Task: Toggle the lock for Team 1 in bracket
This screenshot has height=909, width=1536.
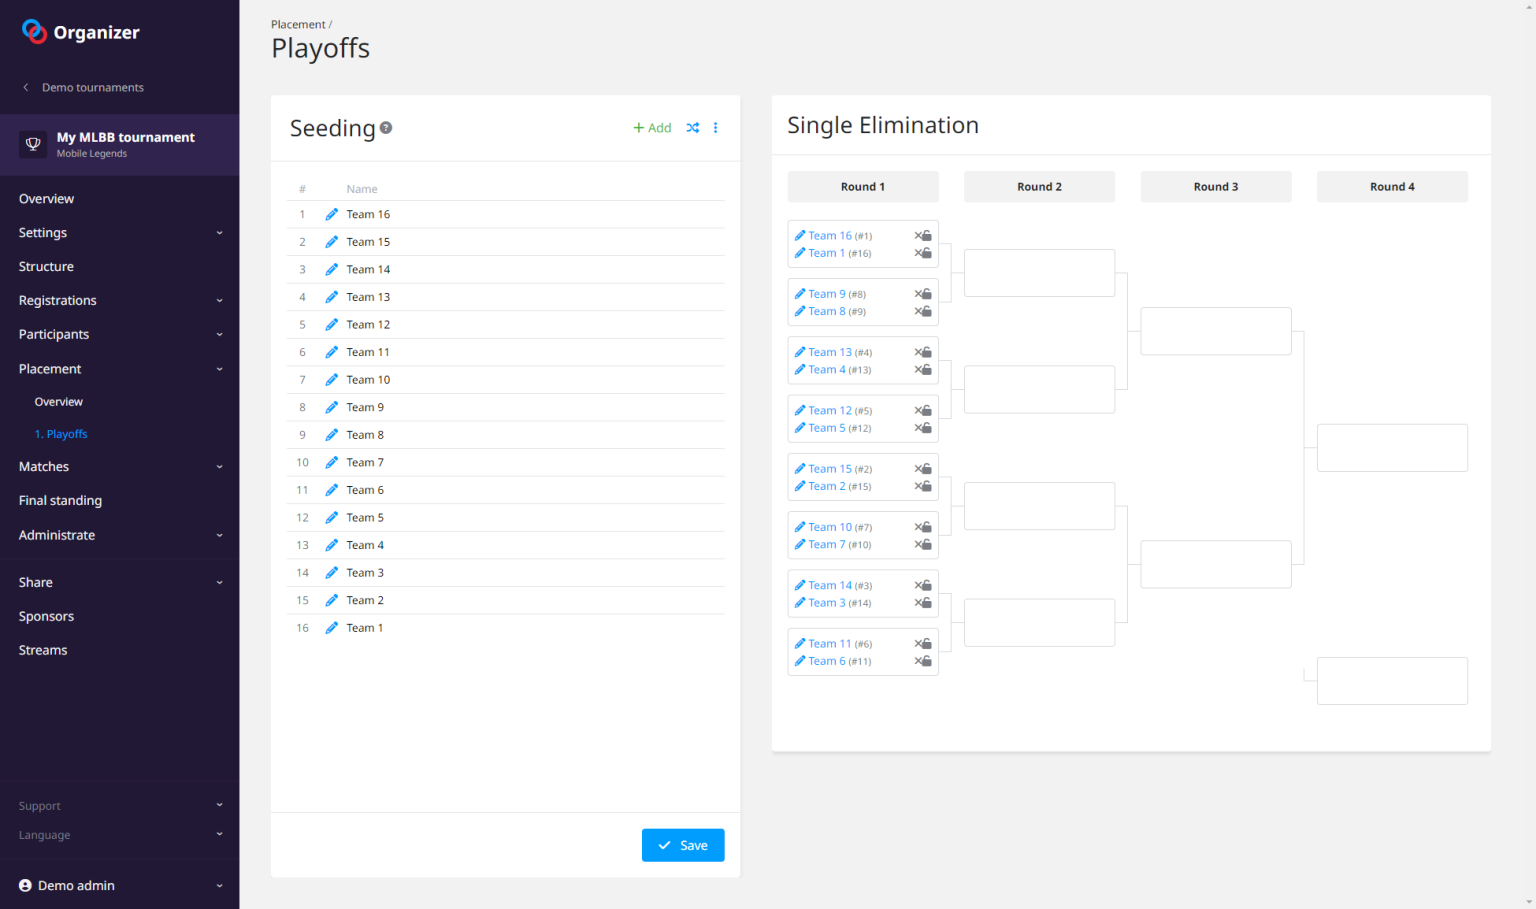Action: point(927,254)
